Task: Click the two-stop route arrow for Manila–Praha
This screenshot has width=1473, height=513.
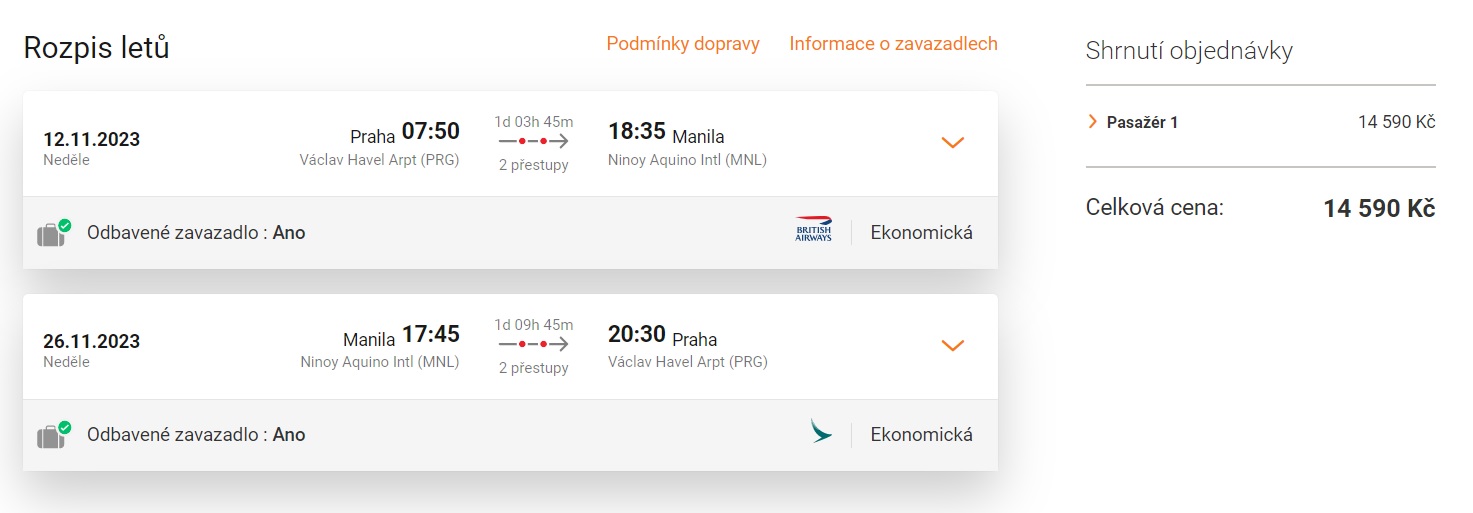Action: (x=533, y=344)
